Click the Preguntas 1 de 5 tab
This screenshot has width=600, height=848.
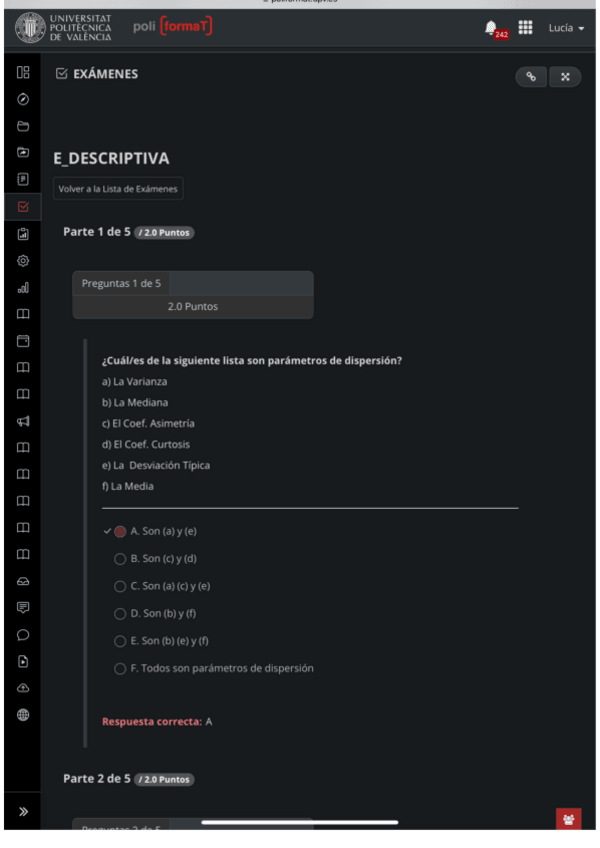coord(121,283)
